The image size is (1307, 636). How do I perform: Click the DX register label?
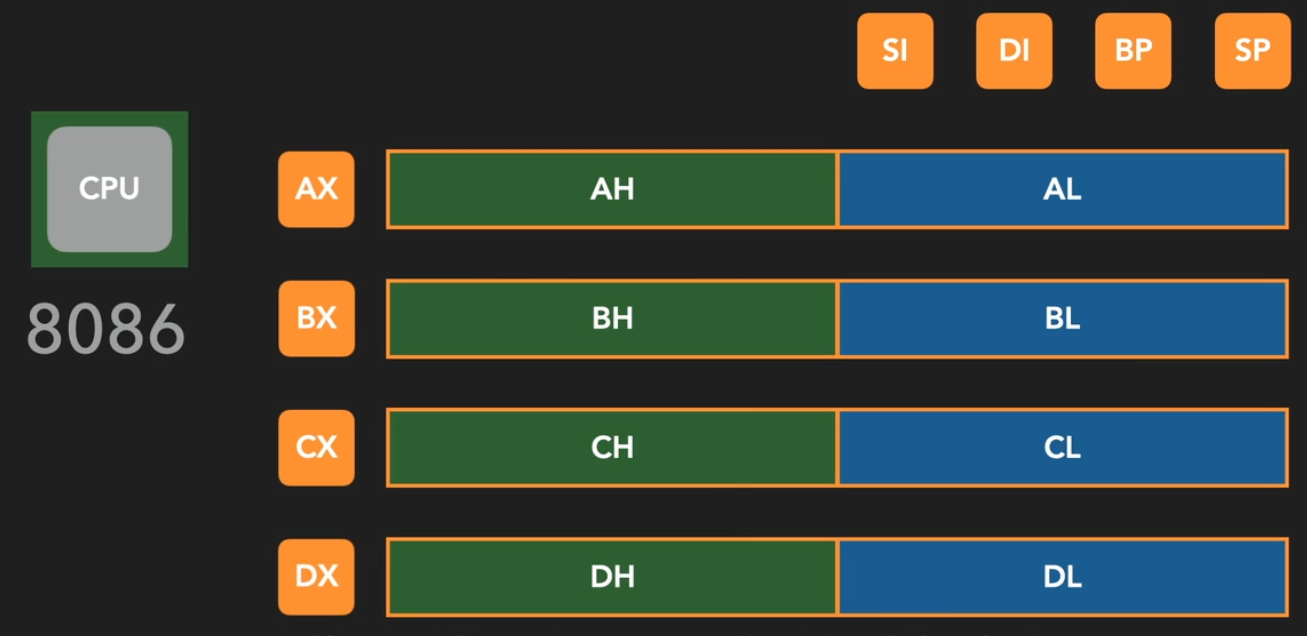pos(316,577)
